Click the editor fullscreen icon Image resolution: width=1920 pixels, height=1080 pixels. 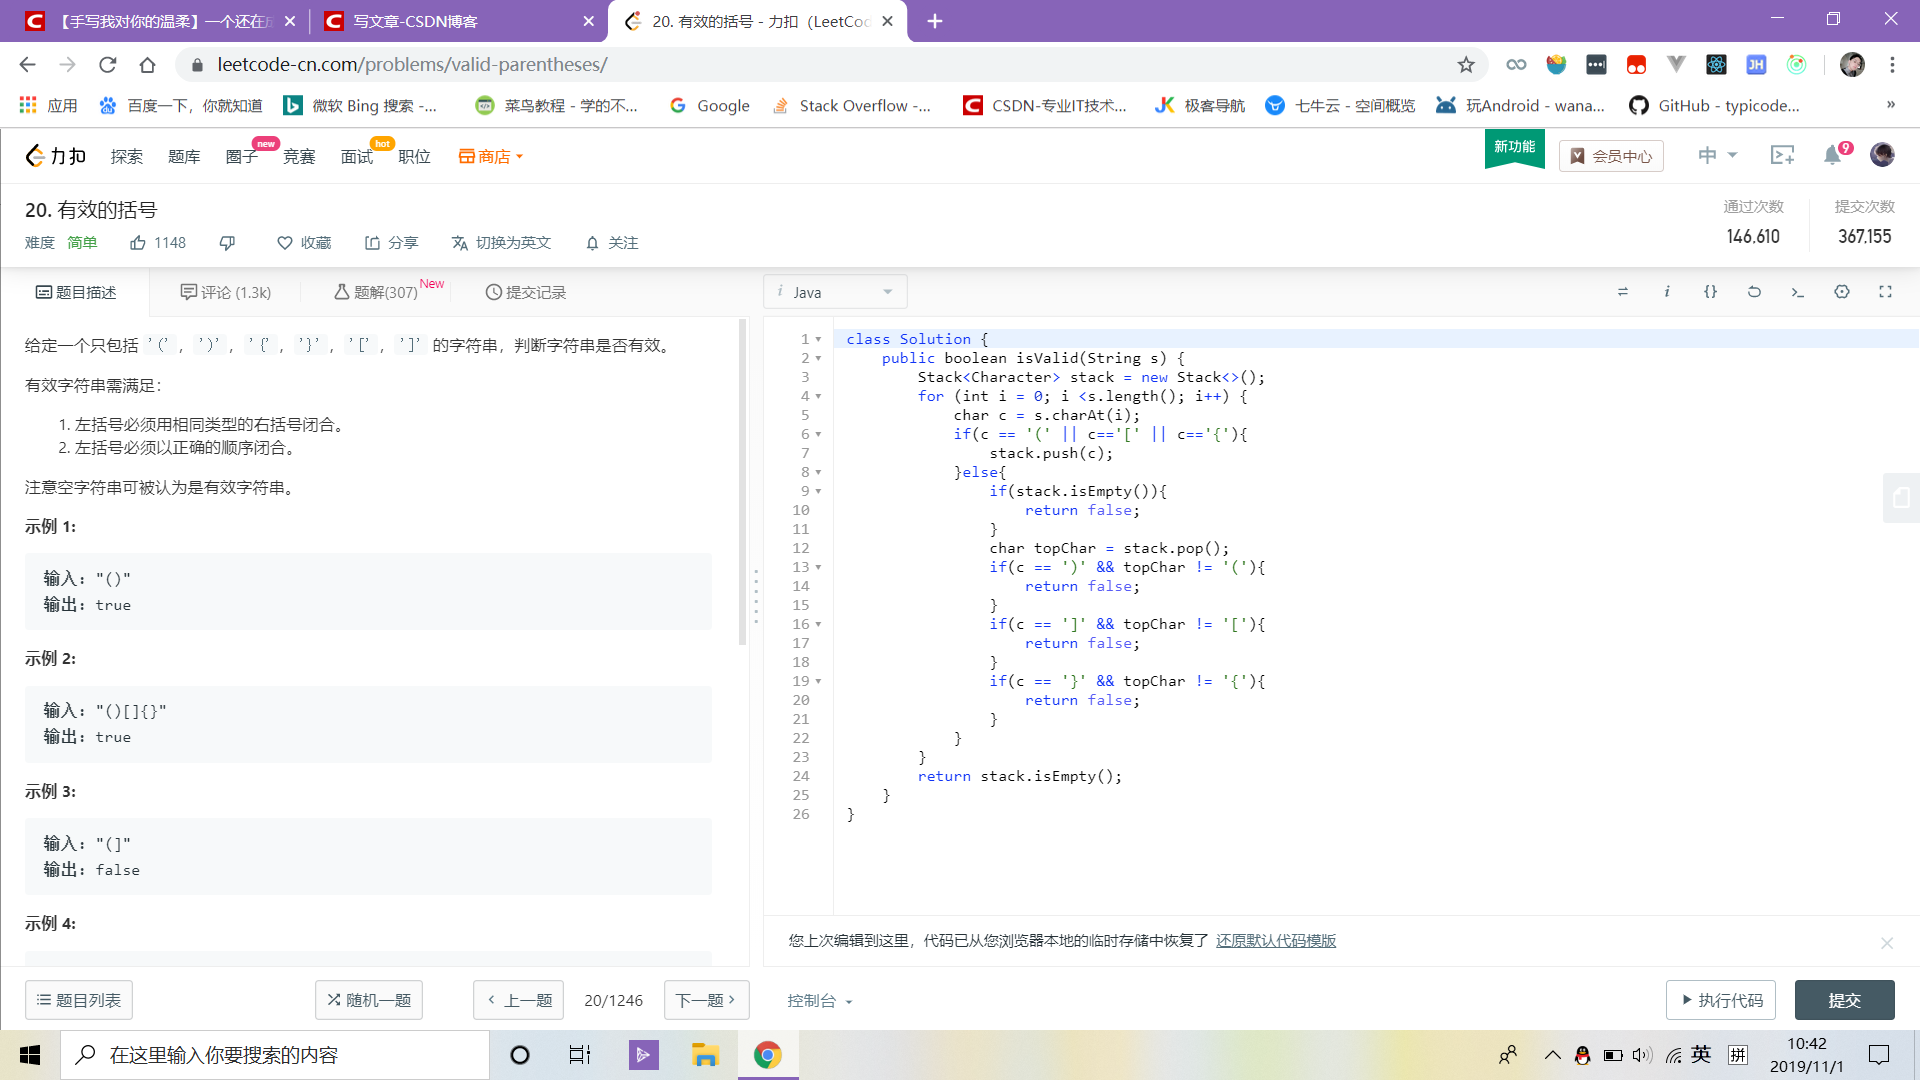1885,292
